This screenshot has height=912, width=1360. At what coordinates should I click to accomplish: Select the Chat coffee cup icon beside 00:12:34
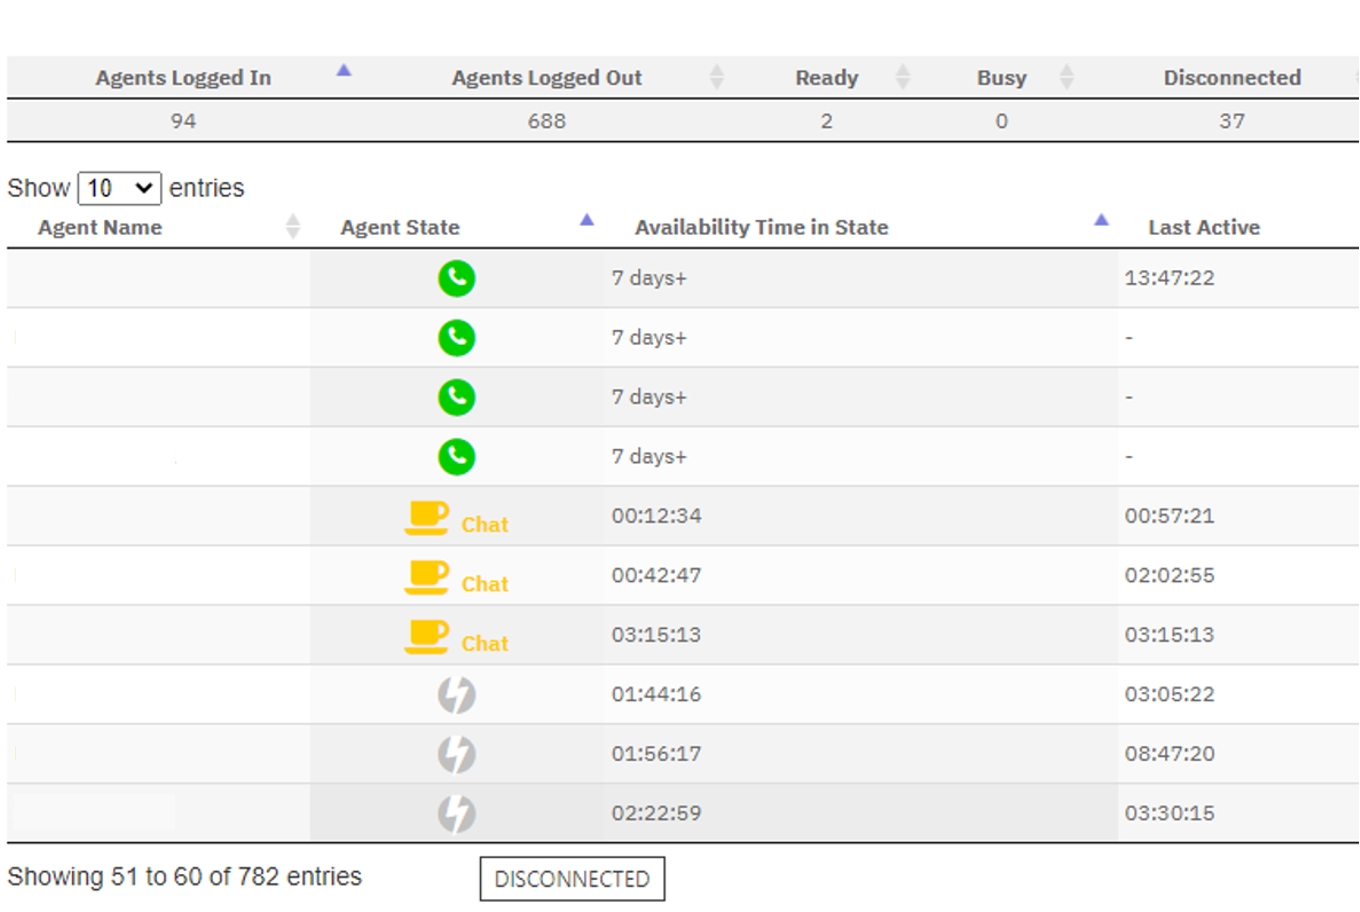(428, 517)
